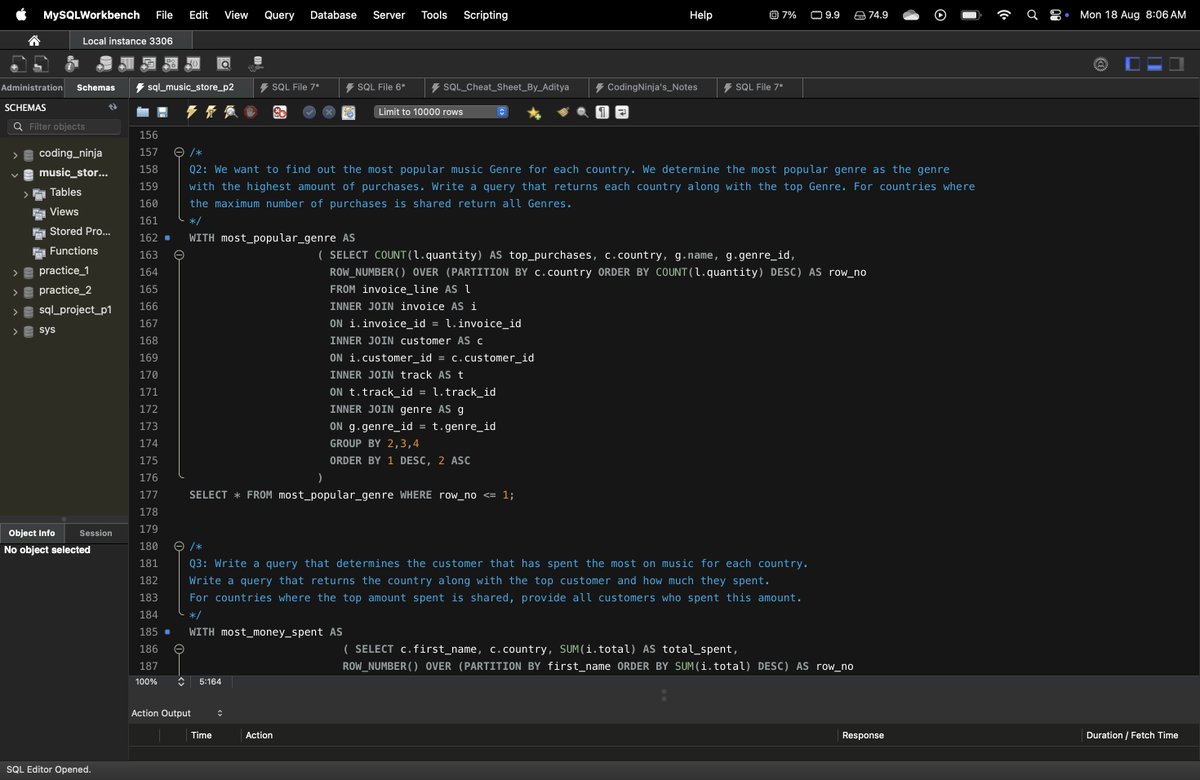Toggle stop execution on error
This screenshot has height=780, width=1200.
click(x=280, y=112)
